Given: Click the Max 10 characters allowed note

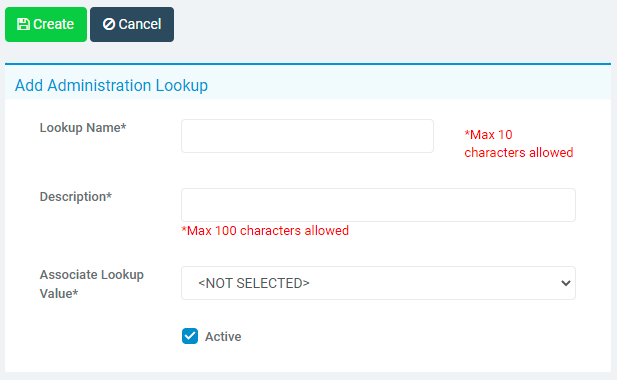Looking at the screenshot, I should (x=519, y=144).
